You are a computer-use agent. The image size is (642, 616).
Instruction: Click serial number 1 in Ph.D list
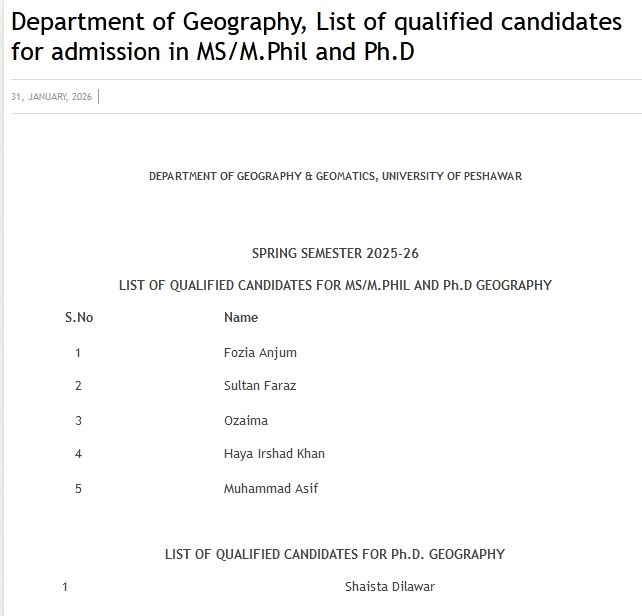[65, 587]
